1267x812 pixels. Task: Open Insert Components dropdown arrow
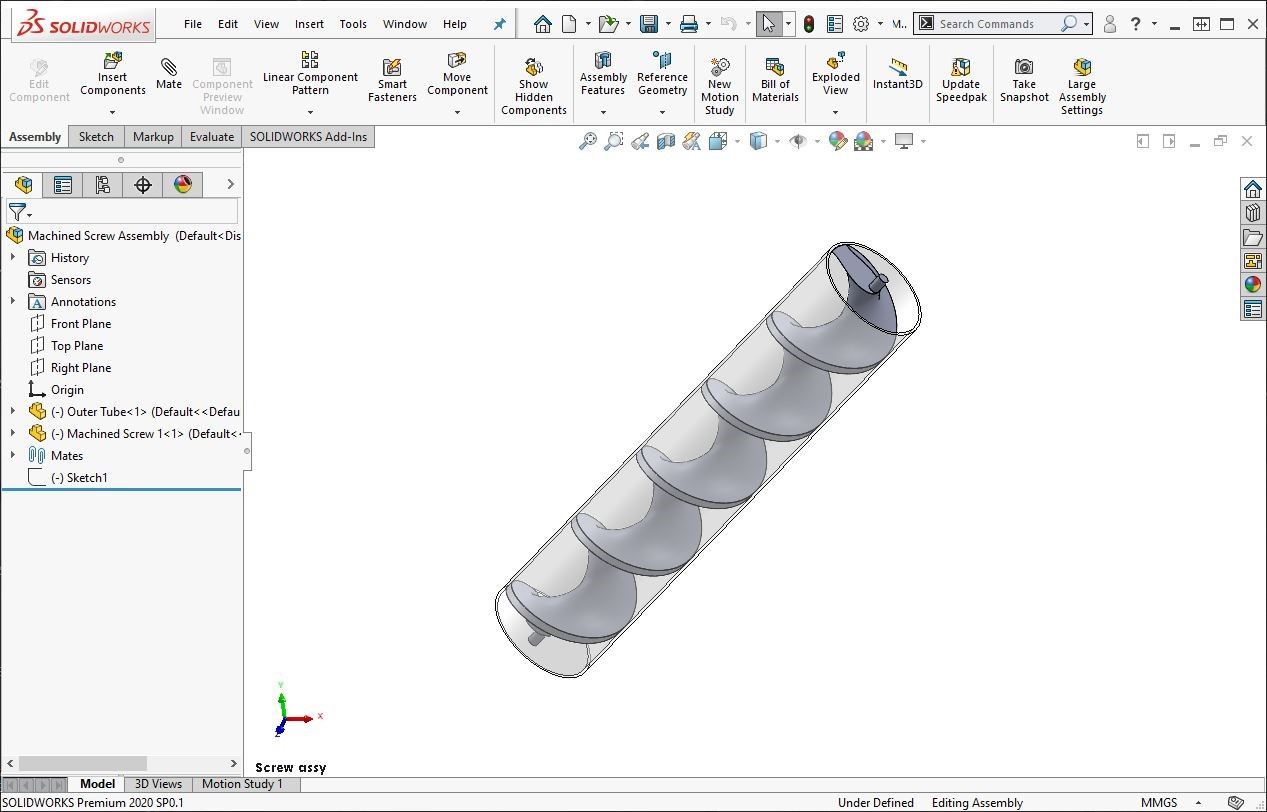click(x=112, y=112)
